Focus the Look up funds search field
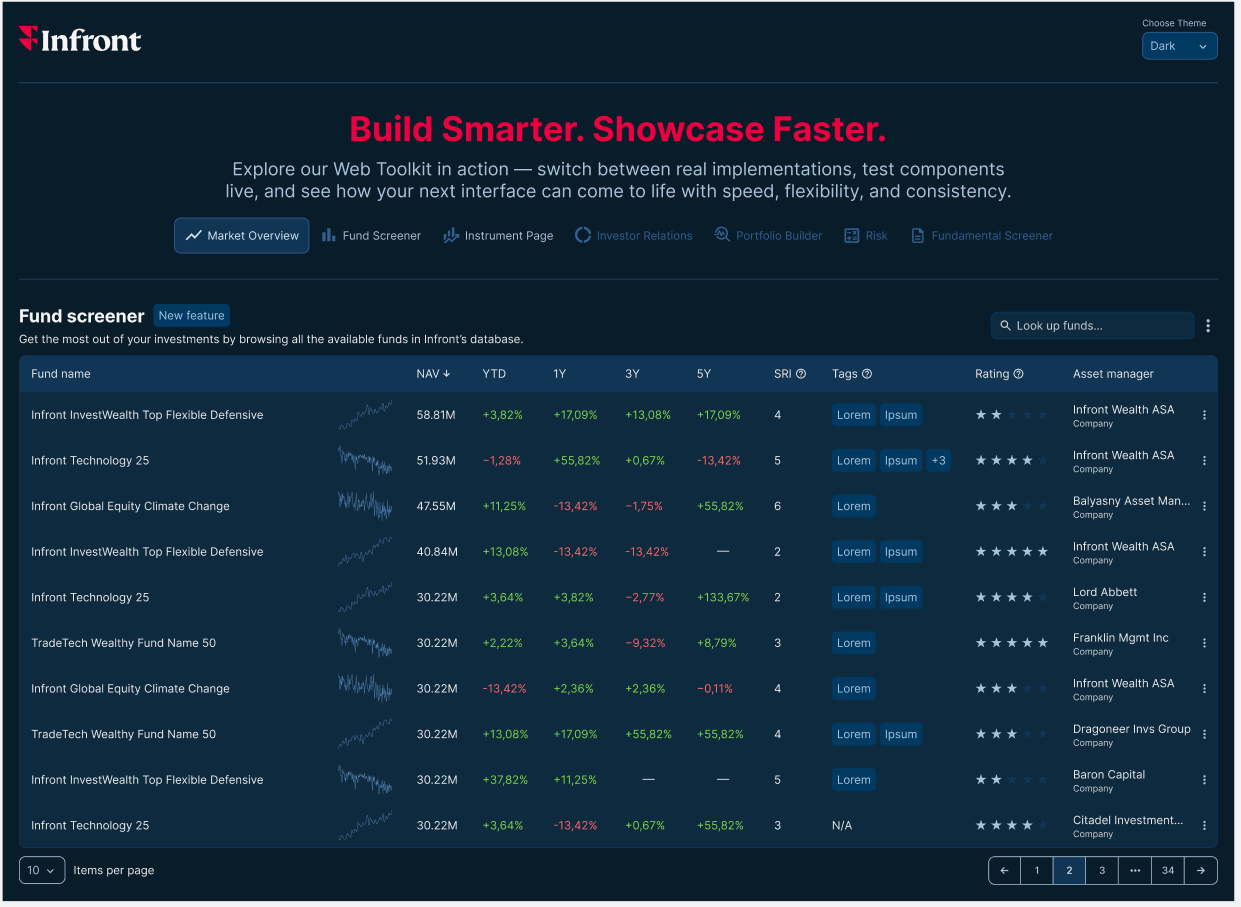The image size is (1241, 907). click(x=1092, y=326)
